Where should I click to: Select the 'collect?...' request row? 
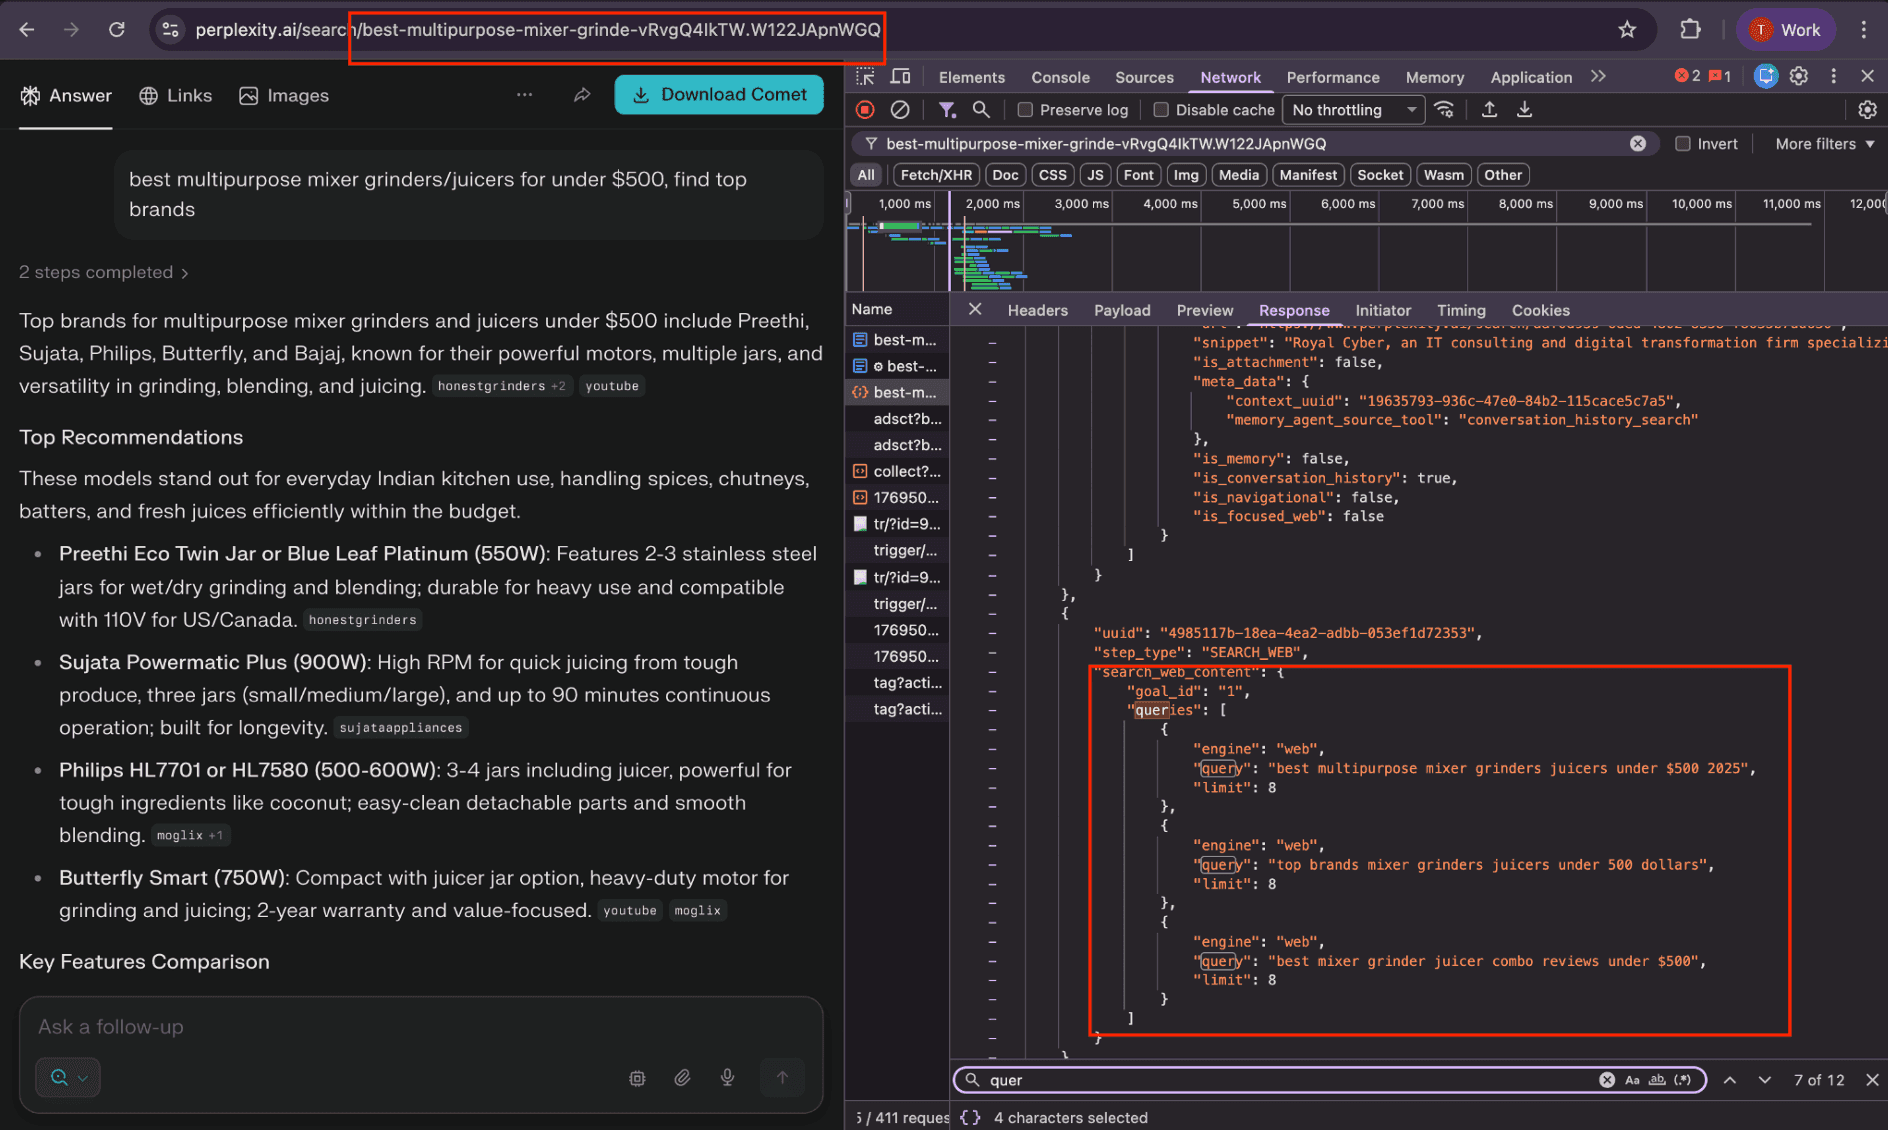897,471
